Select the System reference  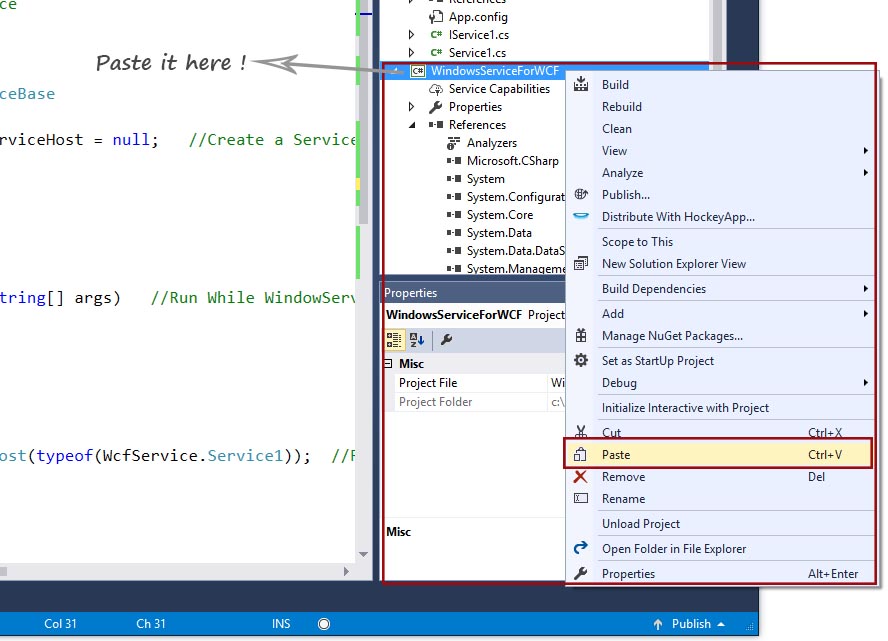[485, 179]
